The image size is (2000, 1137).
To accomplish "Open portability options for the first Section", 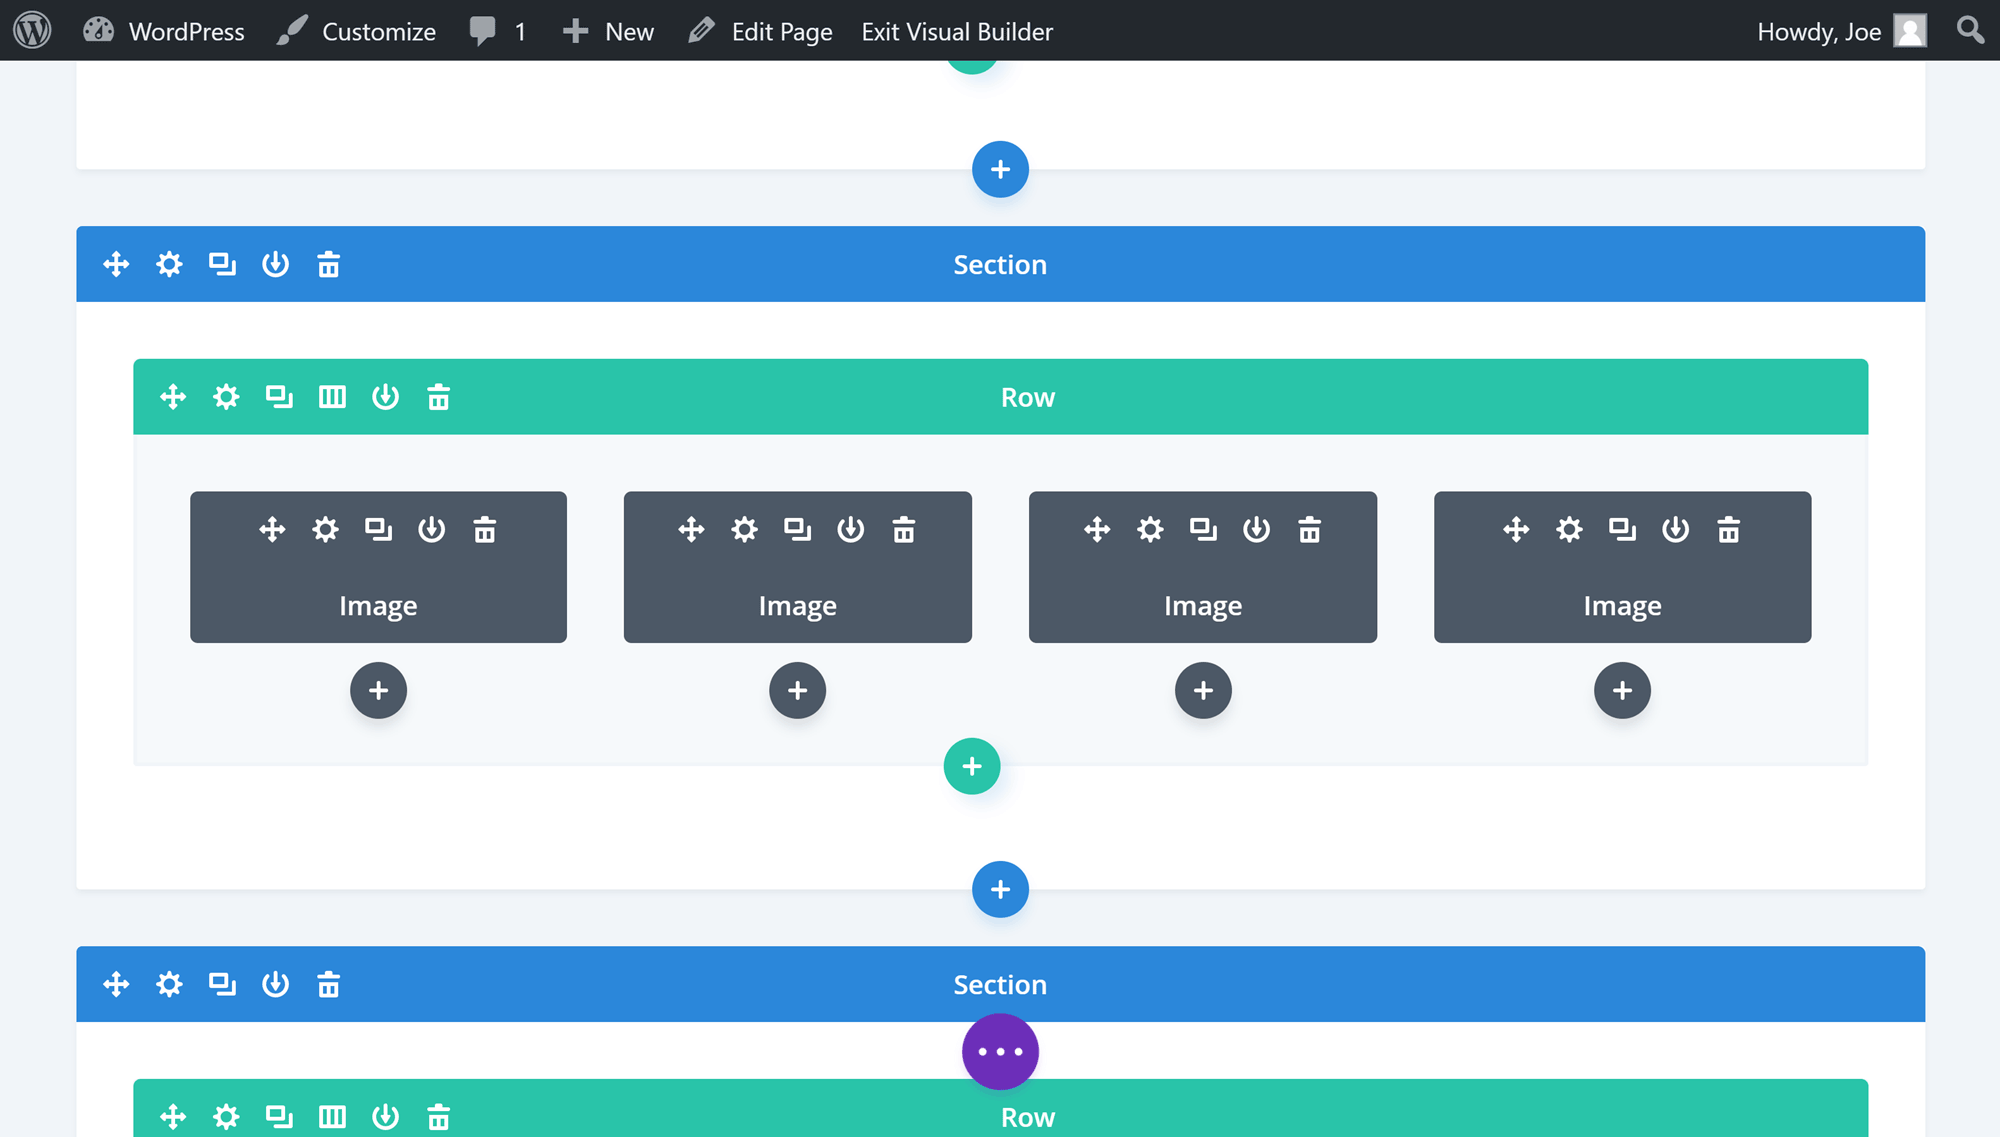I will point(276,264).
